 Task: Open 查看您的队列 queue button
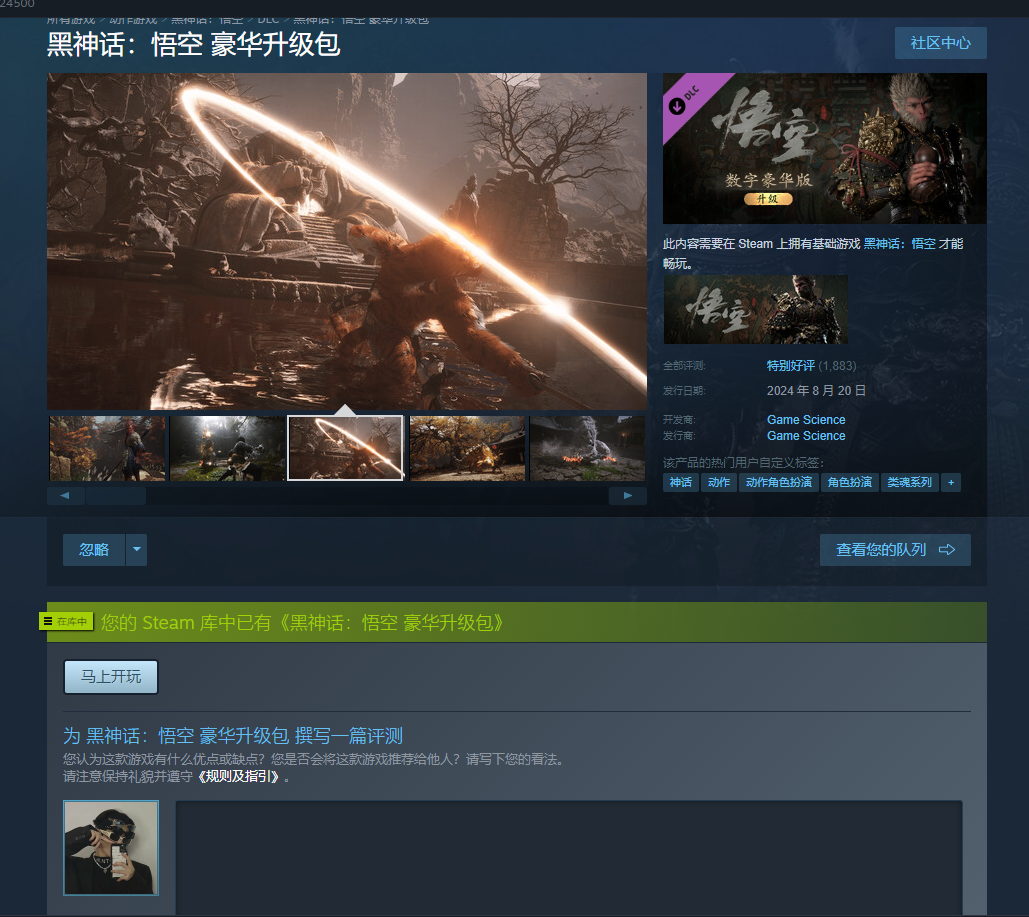click(895, 549)
